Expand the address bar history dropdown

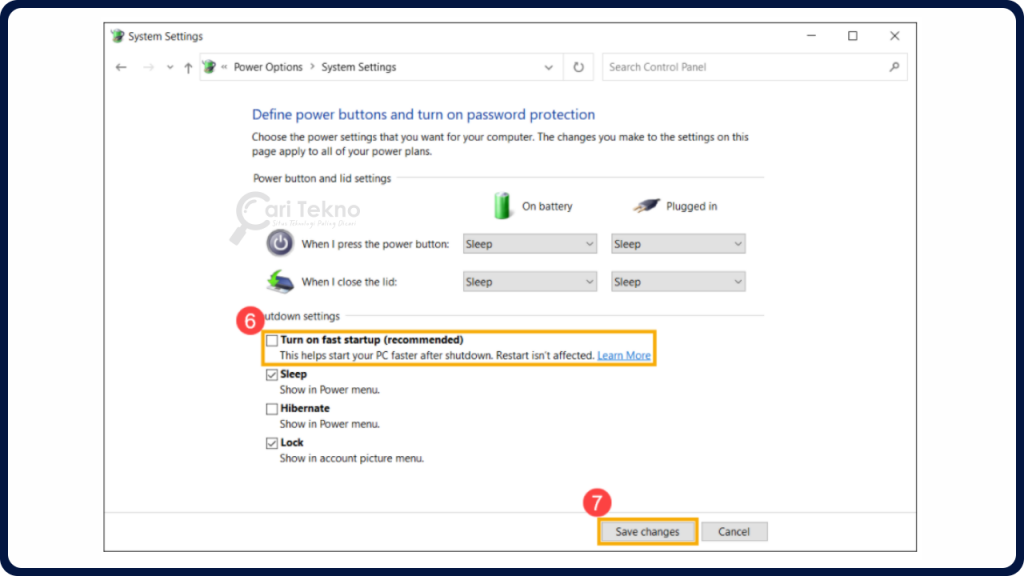[x=548, y=66]
